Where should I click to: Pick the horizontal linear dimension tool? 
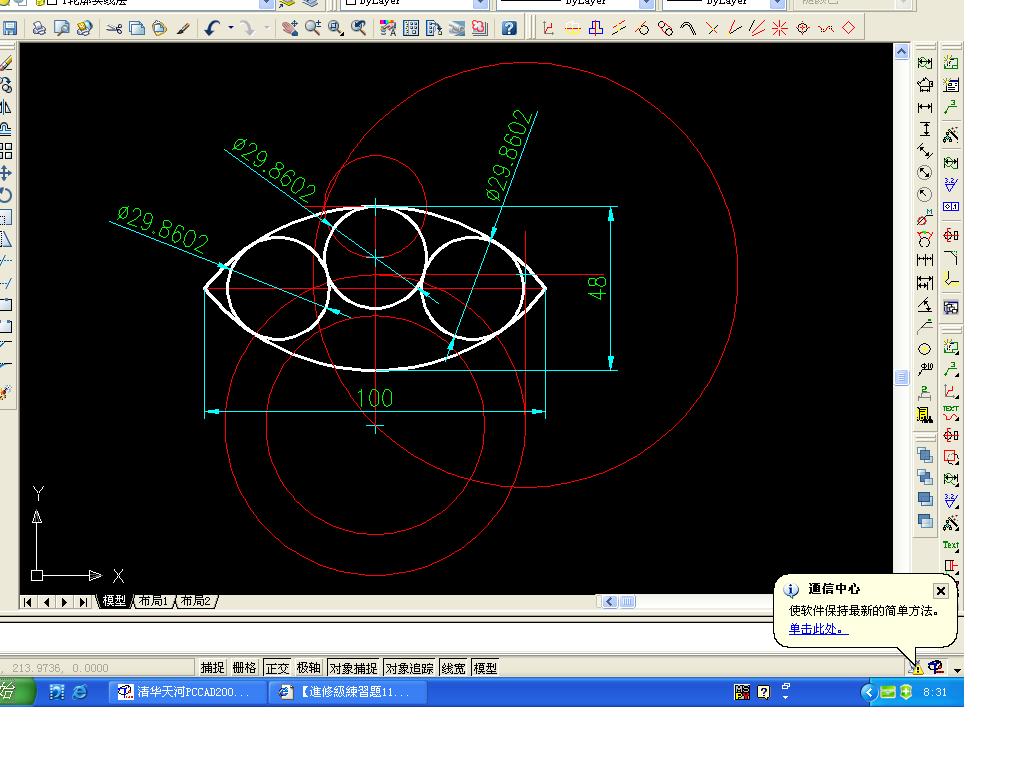tap(925, 107)
